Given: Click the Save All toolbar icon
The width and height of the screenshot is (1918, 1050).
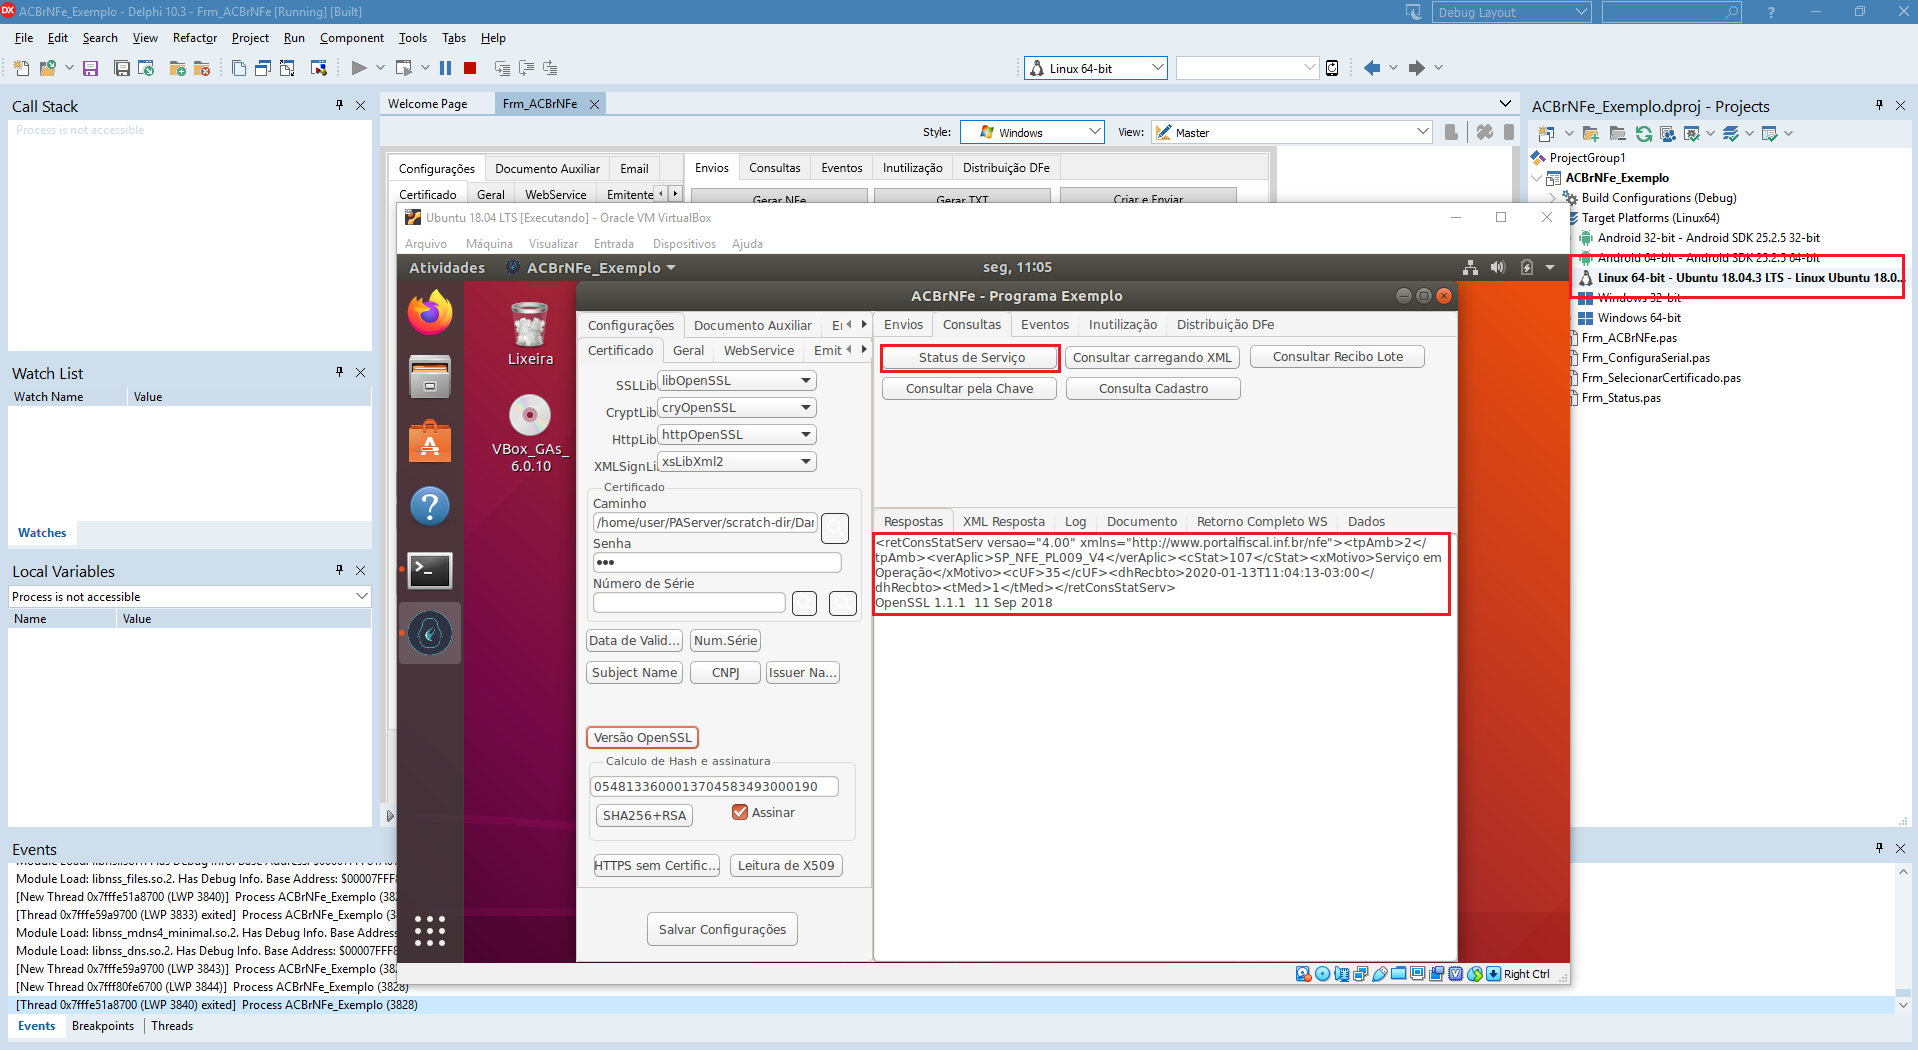Looking at the screenshot, I should pyautogui.click(x=122, y=68).
